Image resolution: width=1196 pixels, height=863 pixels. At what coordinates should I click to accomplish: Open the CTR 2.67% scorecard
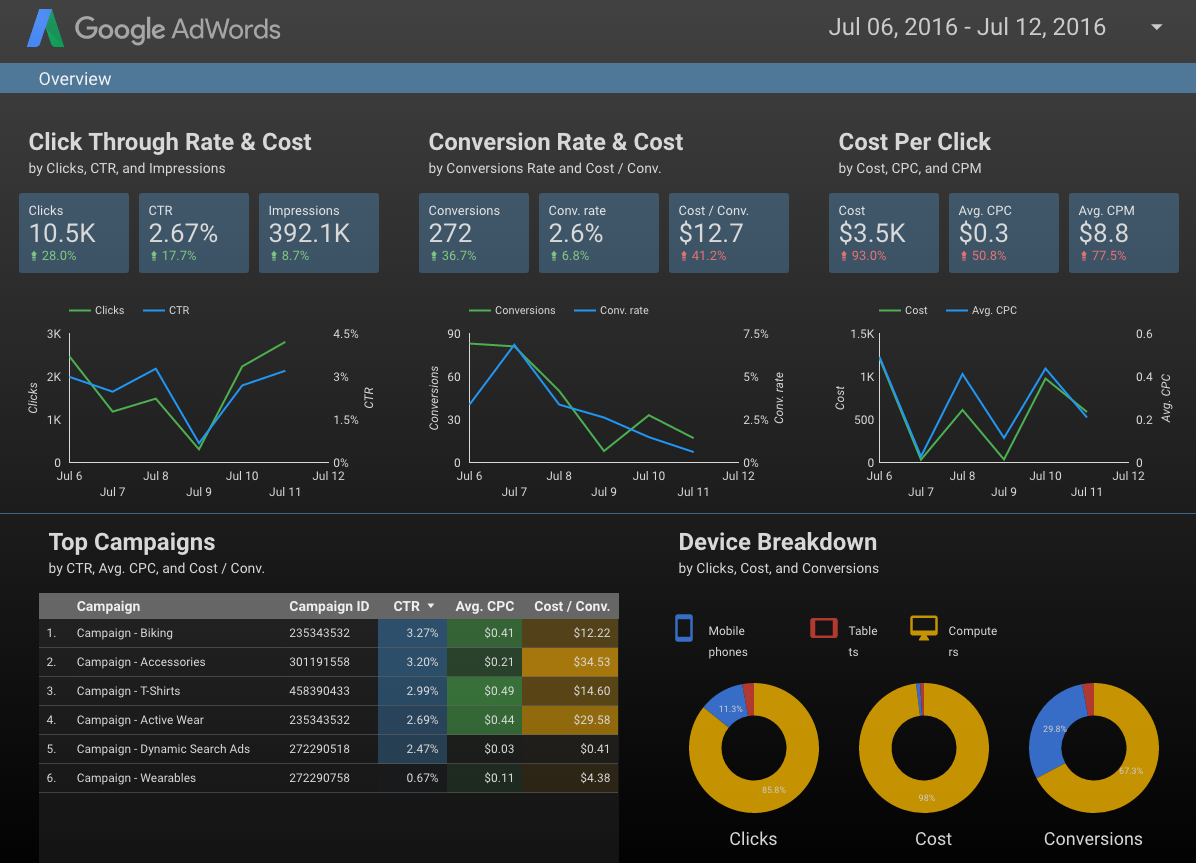tap(194, 233)
